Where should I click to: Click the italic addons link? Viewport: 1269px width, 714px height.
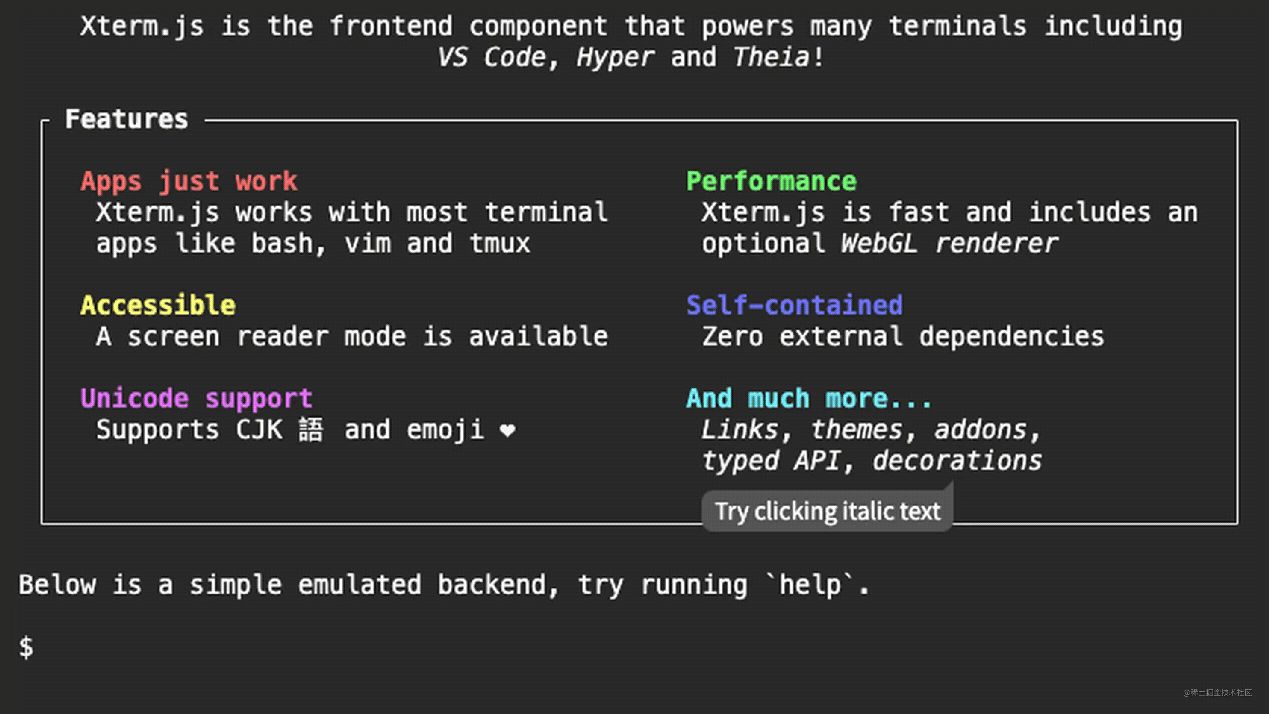980,430
